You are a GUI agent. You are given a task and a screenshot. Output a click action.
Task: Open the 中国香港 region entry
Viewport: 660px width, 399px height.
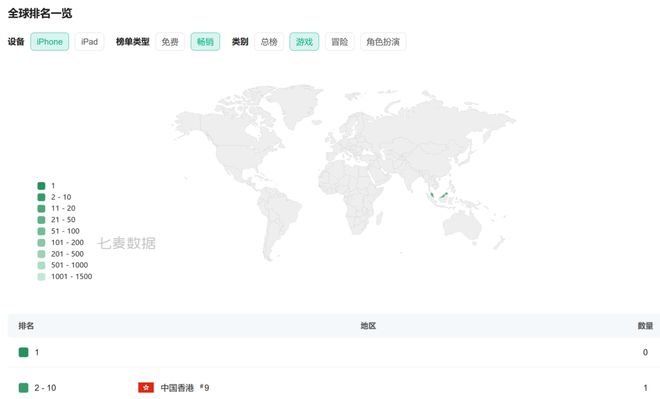coord(177,388)
